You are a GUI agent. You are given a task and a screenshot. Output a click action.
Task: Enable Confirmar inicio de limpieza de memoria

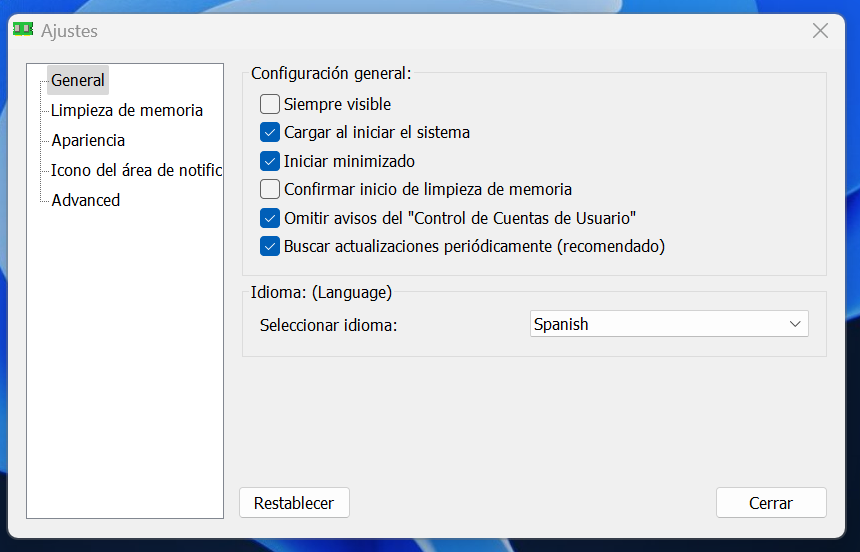point(269,189)
